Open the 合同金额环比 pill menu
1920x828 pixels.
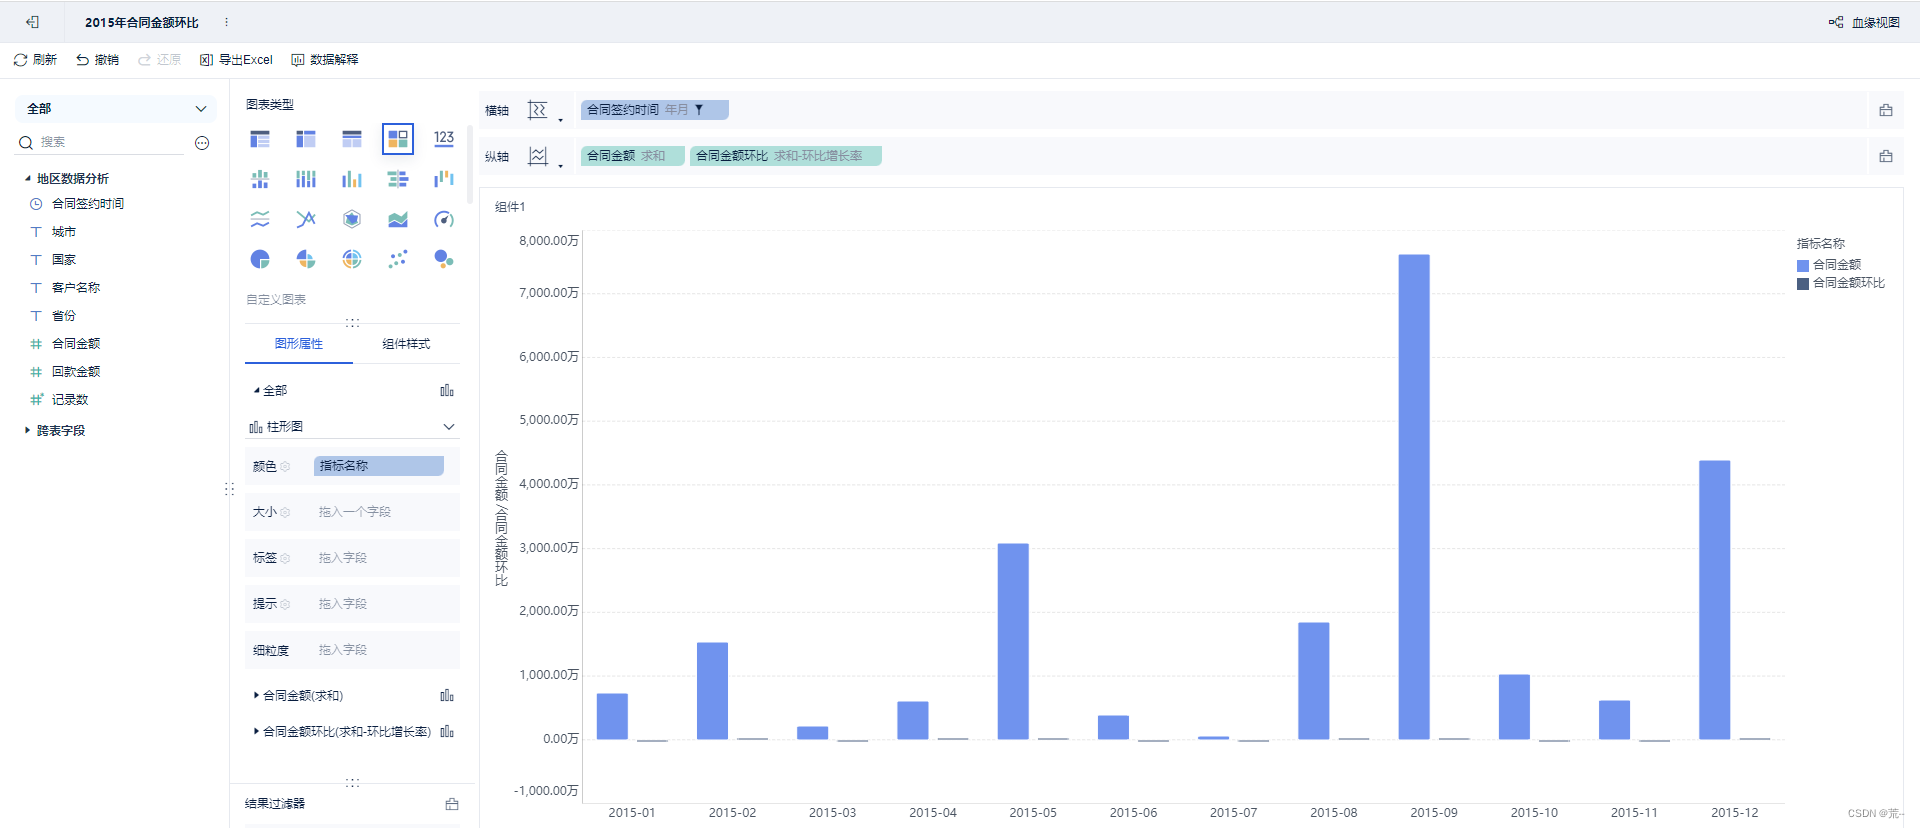[786, 156]
